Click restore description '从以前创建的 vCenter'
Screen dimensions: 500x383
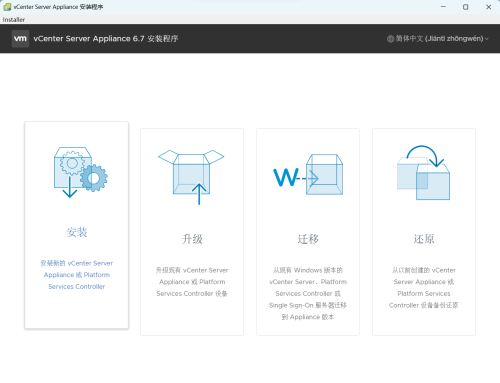(x=424, y=288)
